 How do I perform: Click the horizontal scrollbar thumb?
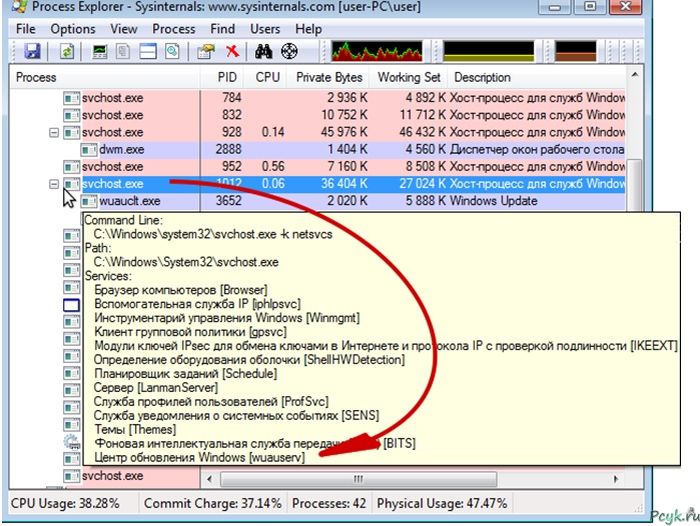[358, 479]
